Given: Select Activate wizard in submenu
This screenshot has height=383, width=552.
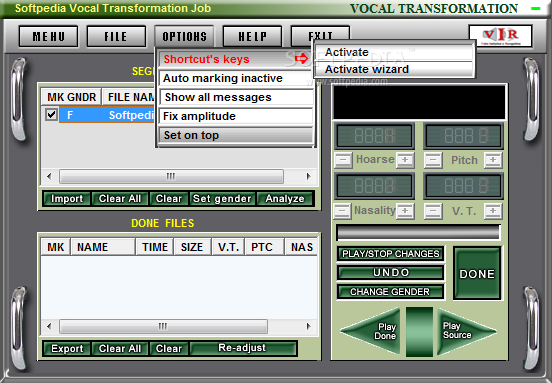Looking at the screenshot, I should (394, 69).
